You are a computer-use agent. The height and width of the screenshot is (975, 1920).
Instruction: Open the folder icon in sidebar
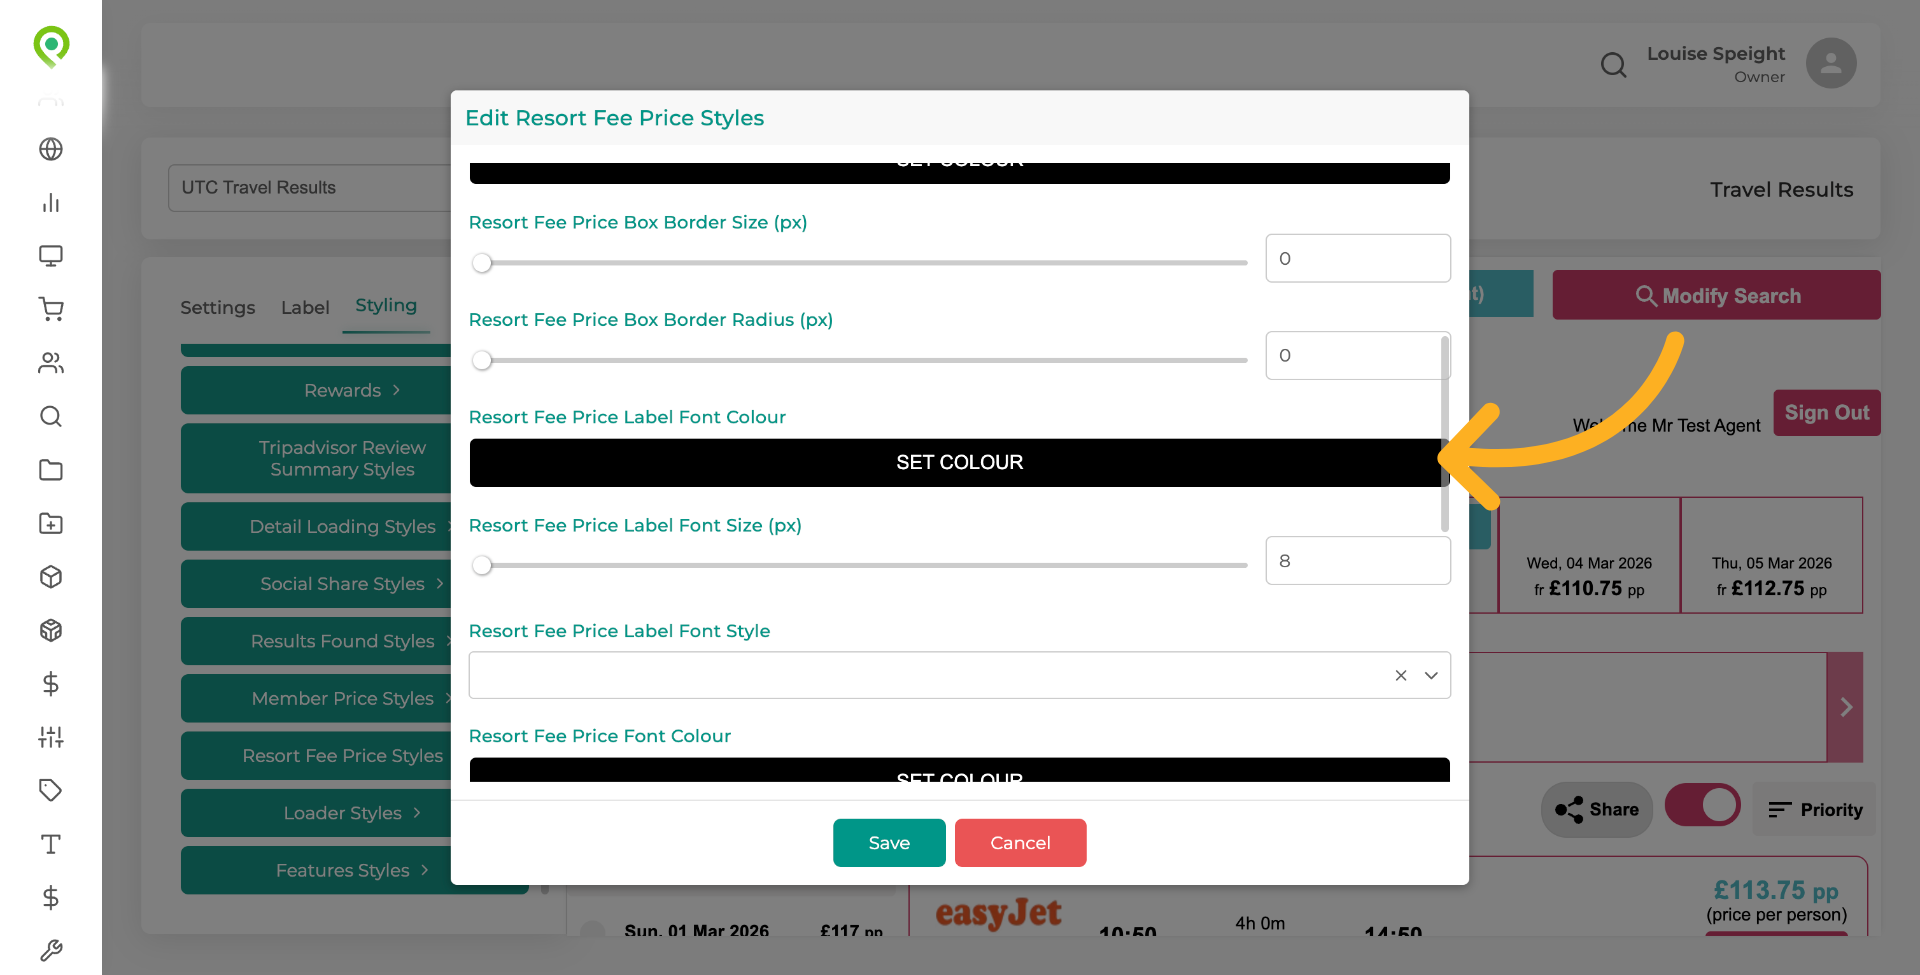(x=51, y=470)
